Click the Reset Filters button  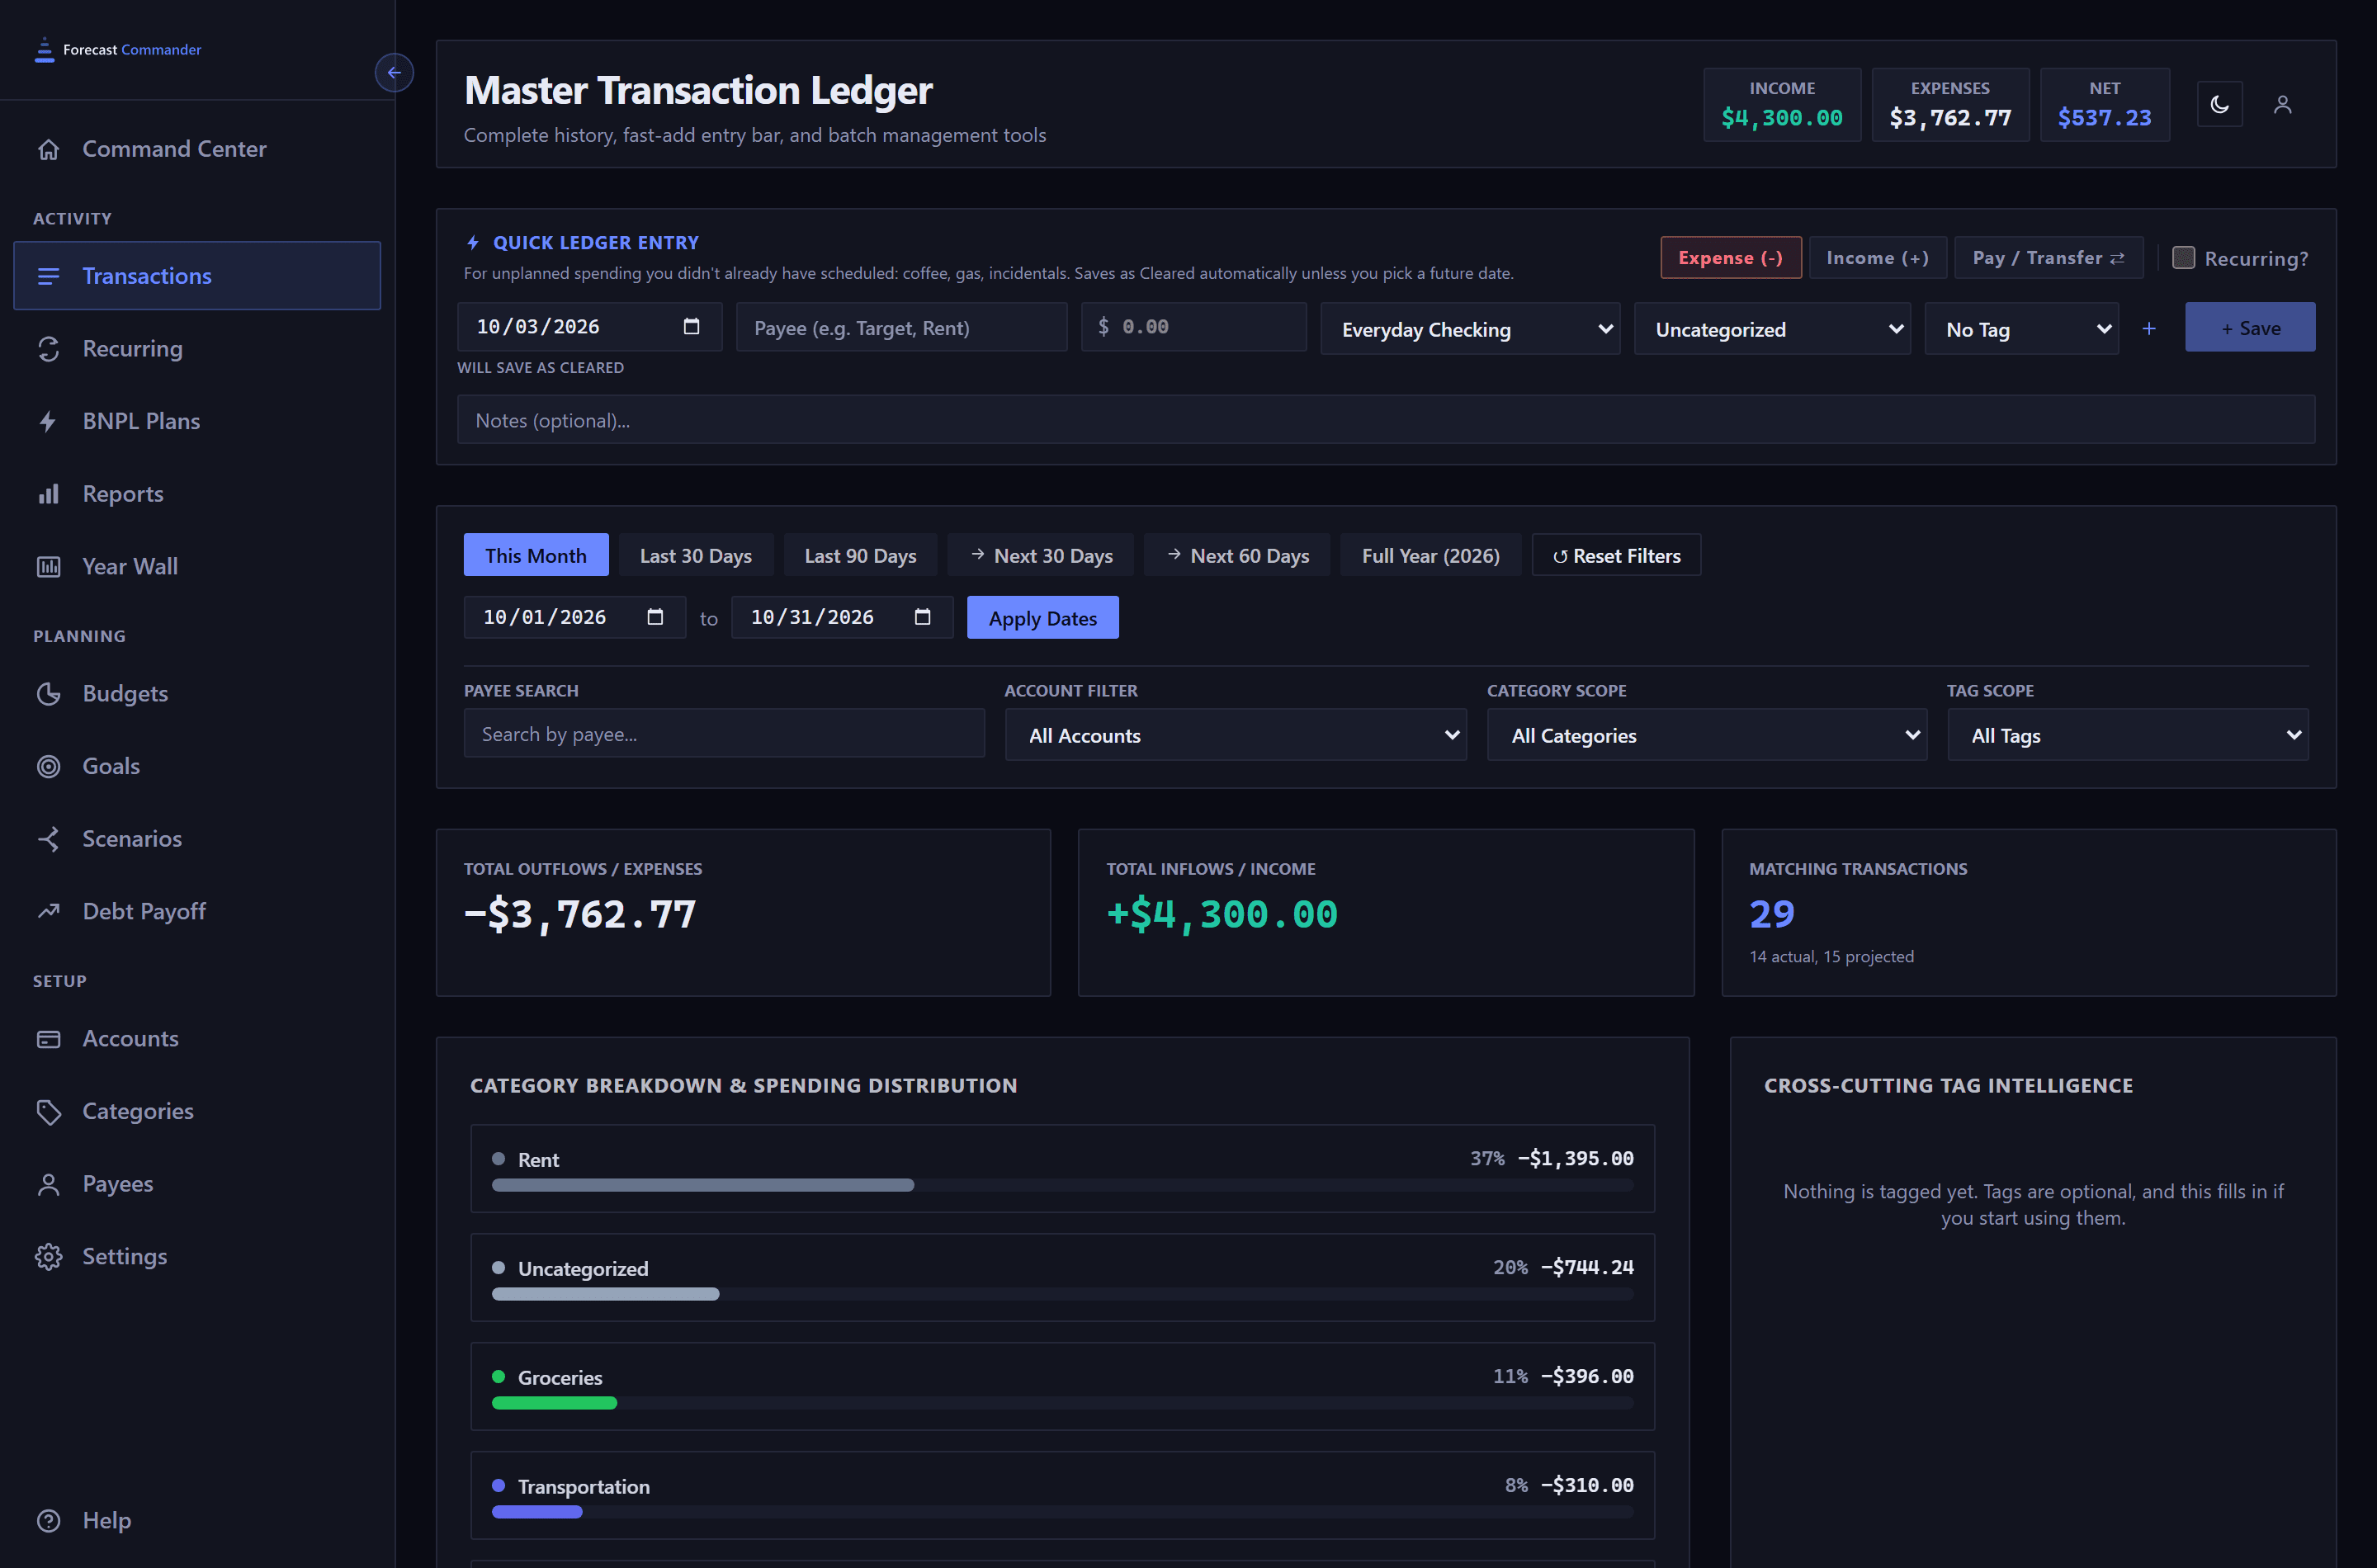tap(1615, 554)
